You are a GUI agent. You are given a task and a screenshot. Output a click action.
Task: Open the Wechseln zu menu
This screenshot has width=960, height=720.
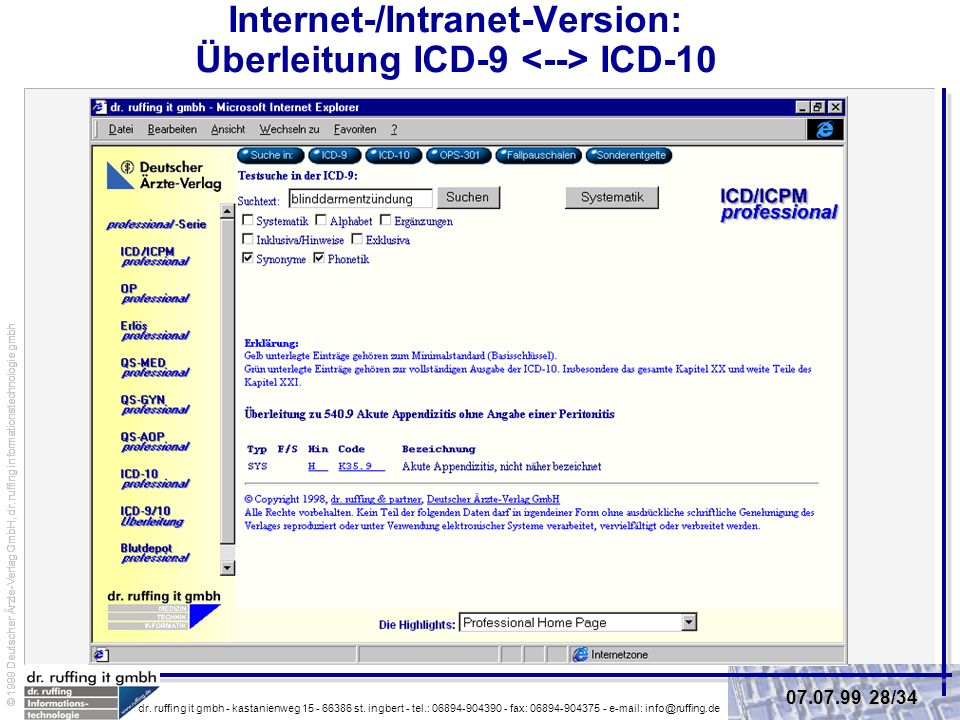coord(289,129)
